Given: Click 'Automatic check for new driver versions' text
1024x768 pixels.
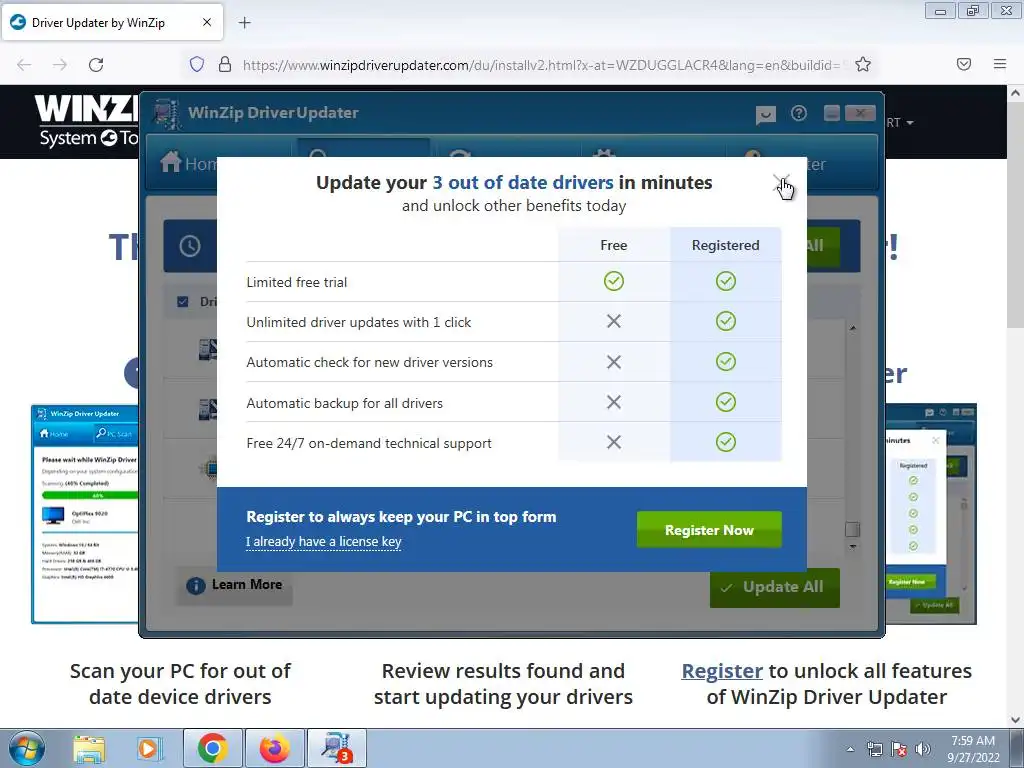Looking at the screenshot, I should pyautogui.click(x=370, y=362).
